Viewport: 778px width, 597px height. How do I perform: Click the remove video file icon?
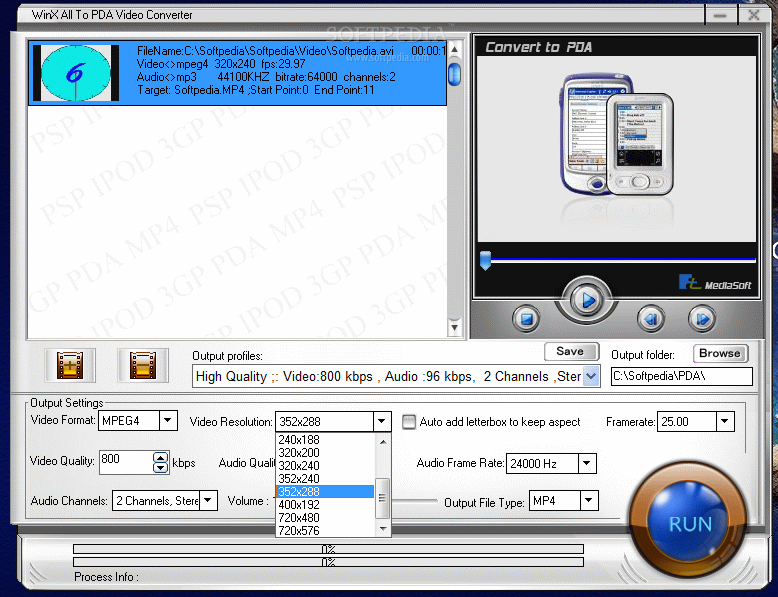point(143,365)
